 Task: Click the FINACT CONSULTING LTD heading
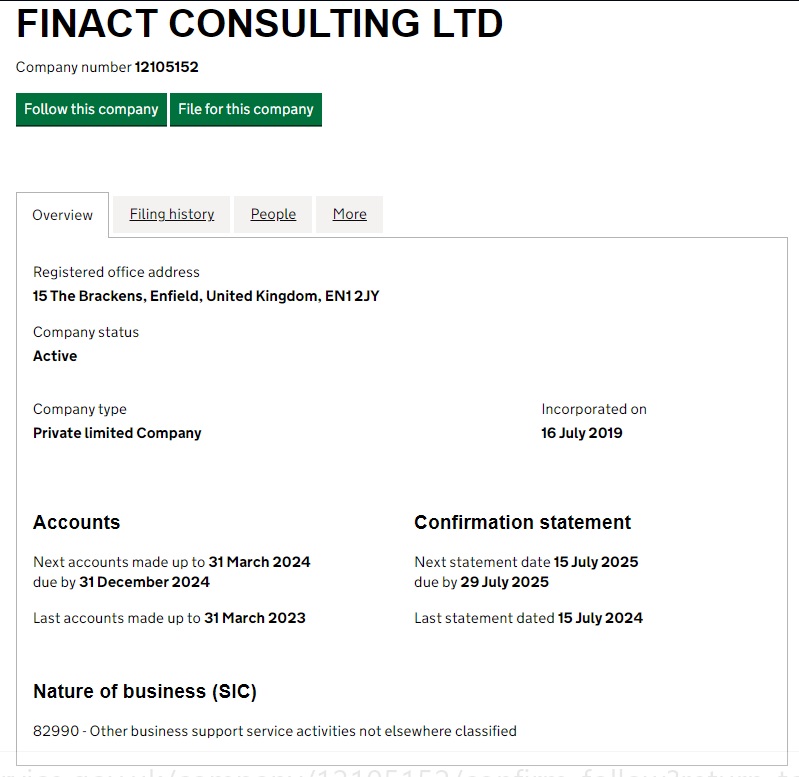(x=260, y=24)
